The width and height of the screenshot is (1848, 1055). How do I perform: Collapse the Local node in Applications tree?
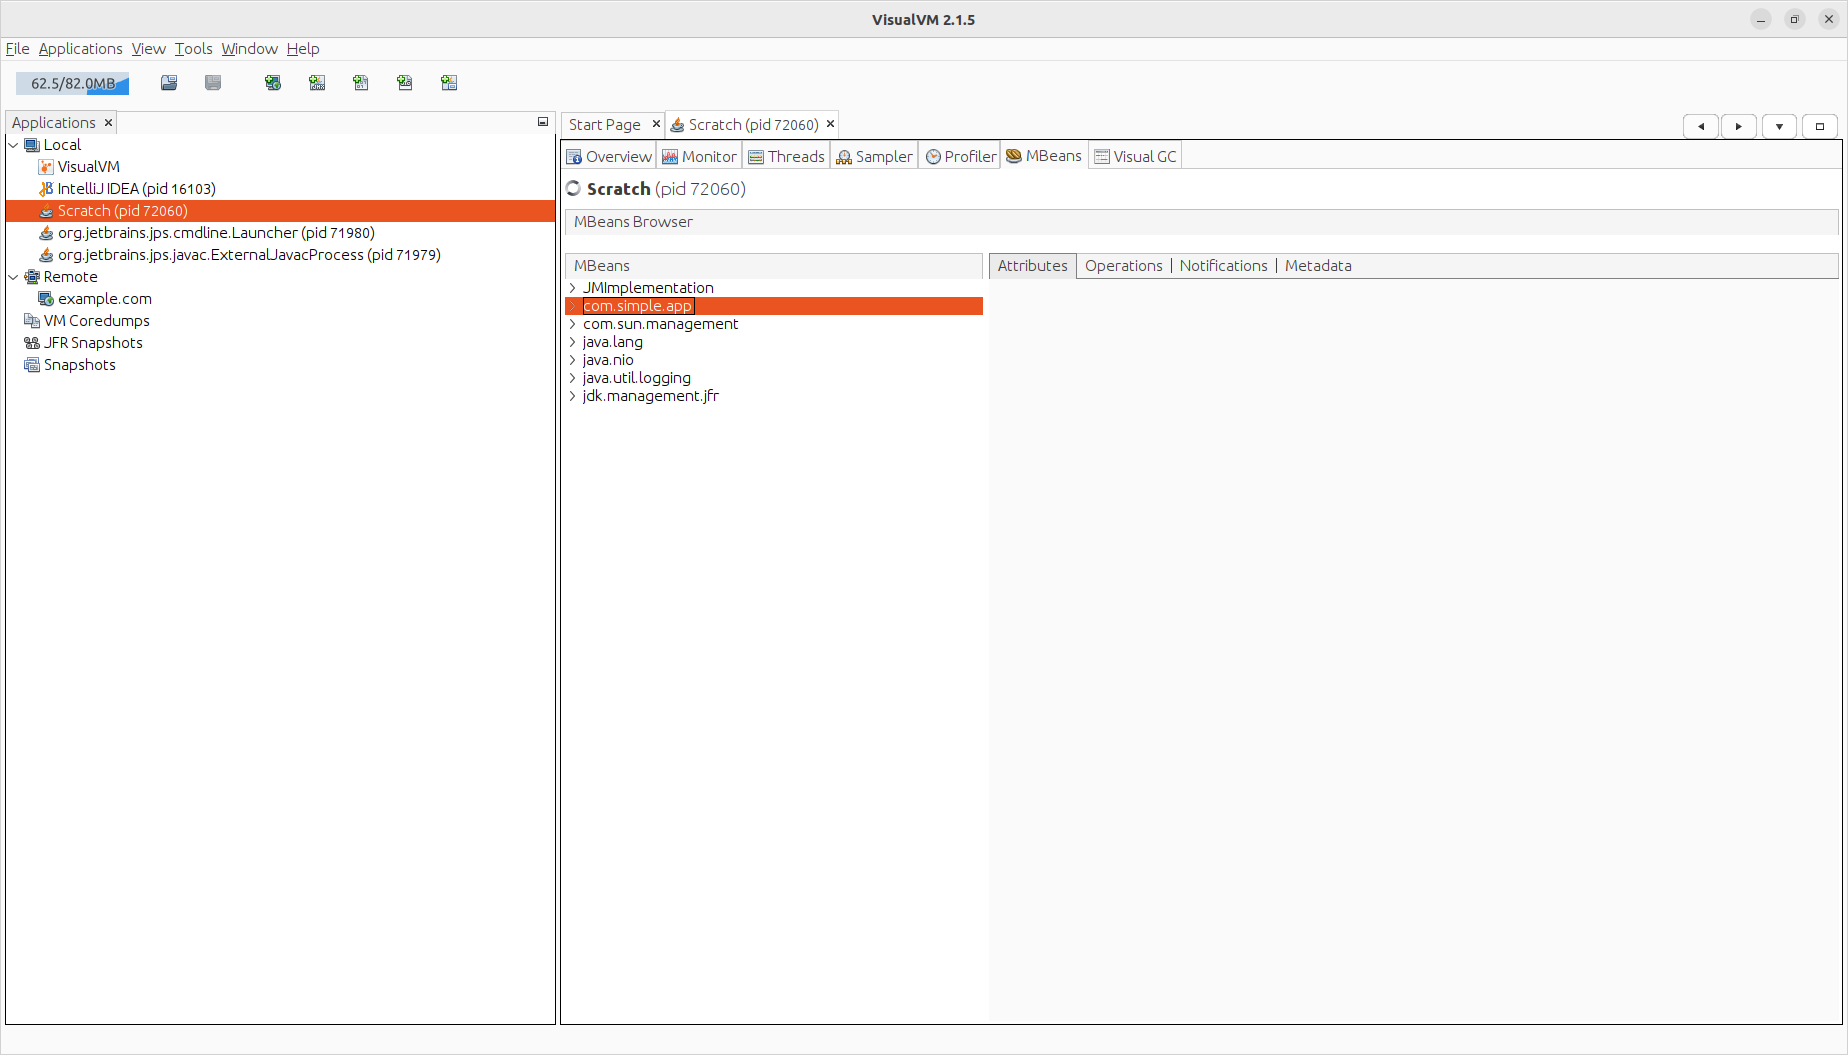pyautogui.click(x=13, y=145)
